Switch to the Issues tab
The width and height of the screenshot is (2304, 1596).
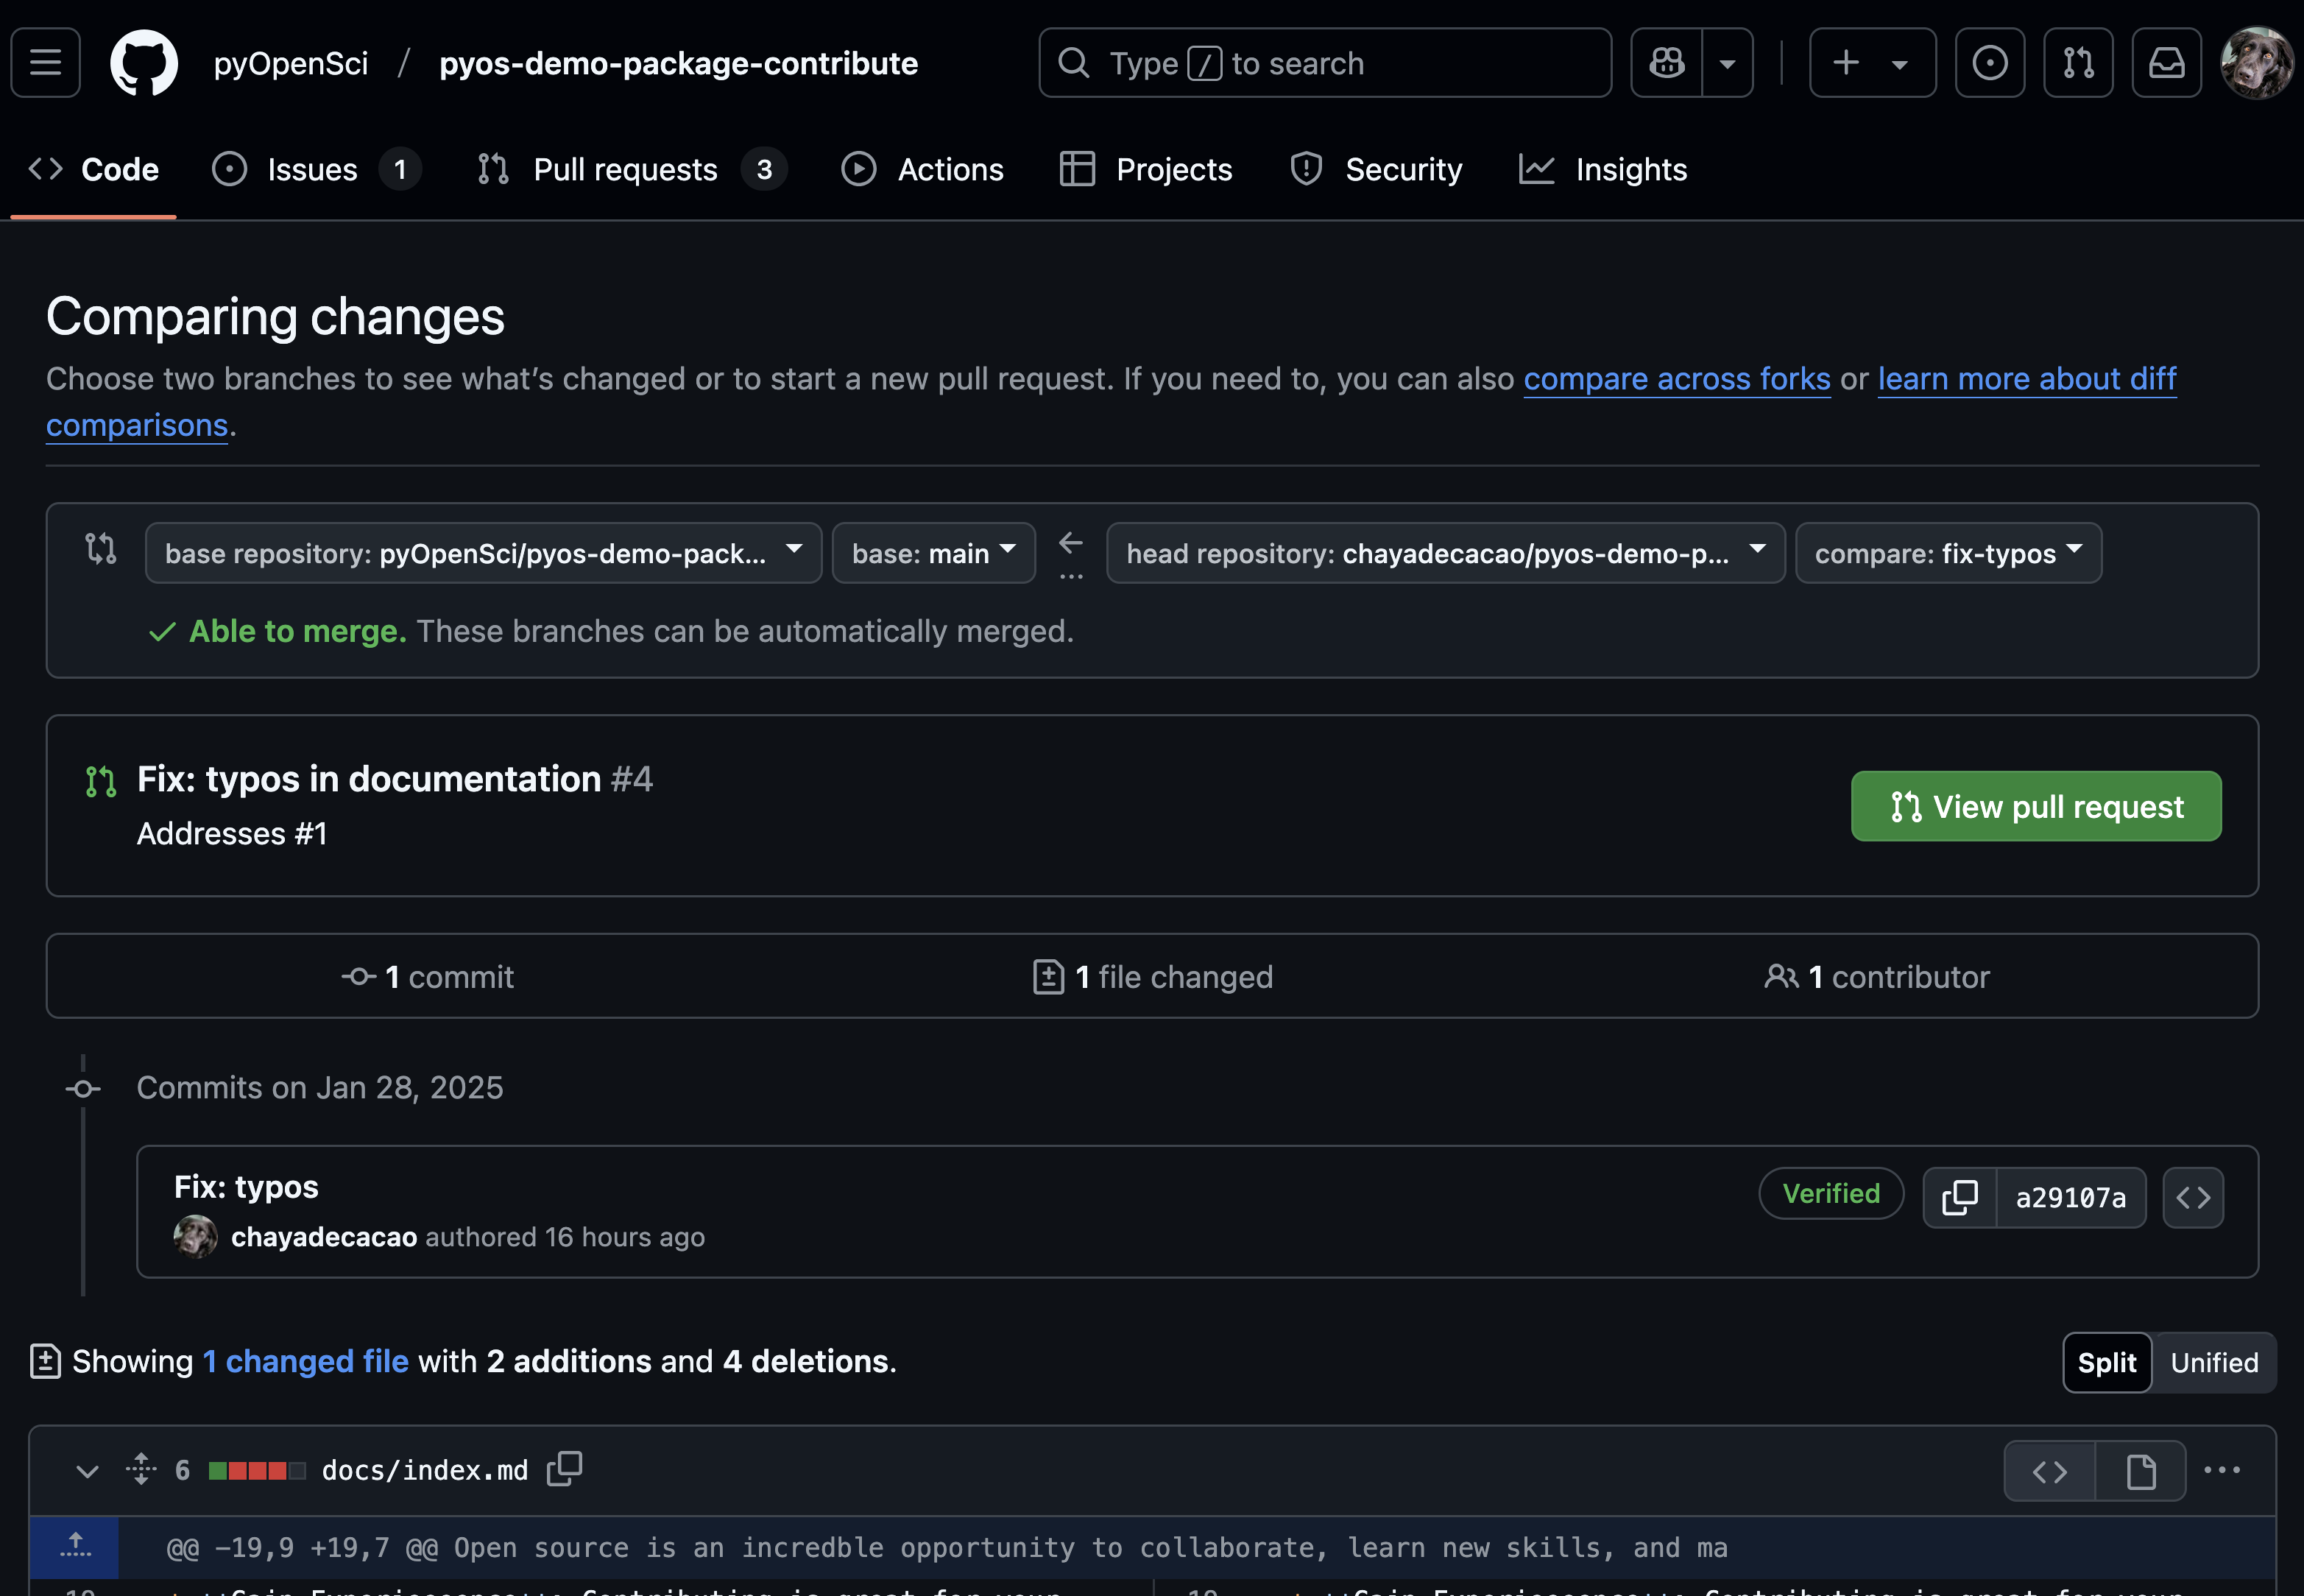coord(316,169)
